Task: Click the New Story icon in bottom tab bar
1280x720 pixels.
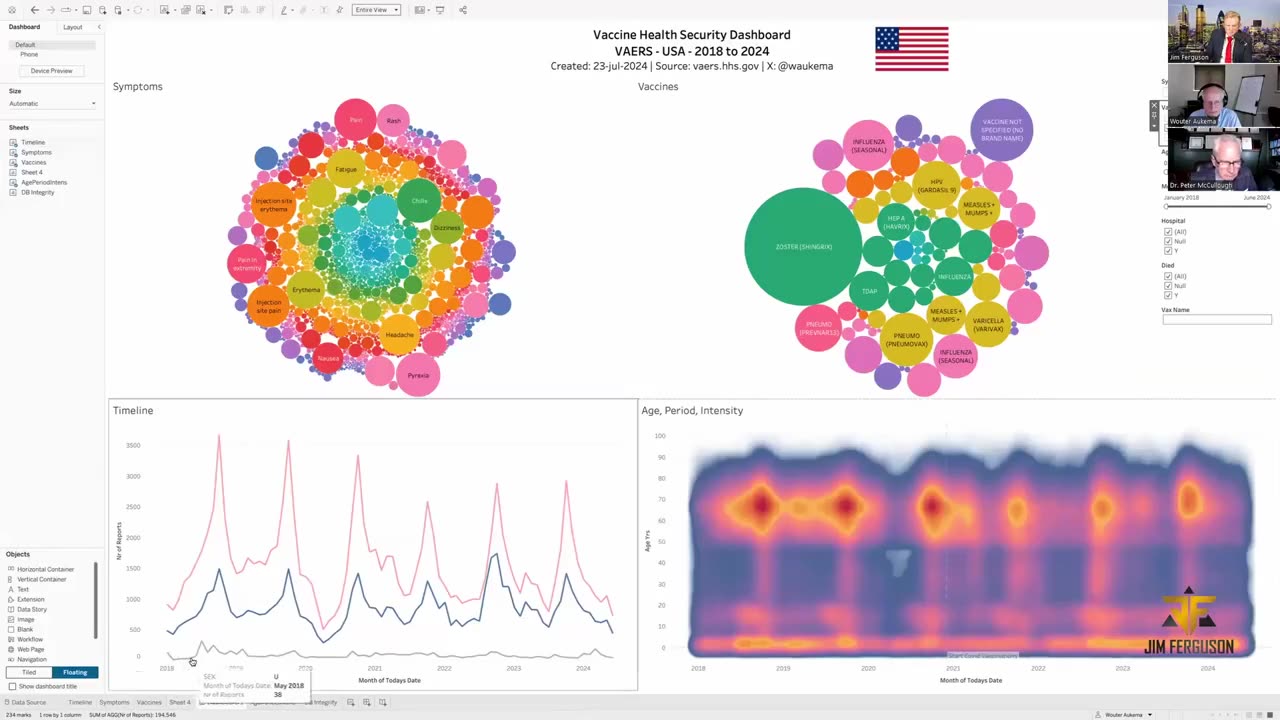Action: coord(383,702)
